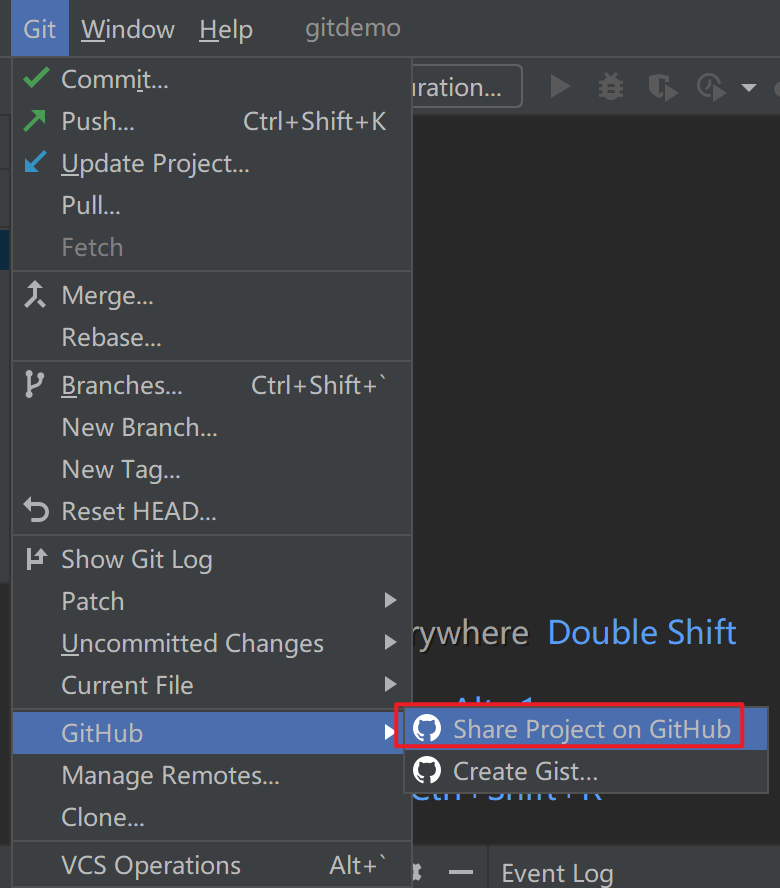Open VCS Operations popup entry
The image size is (780, 888).
click(212, 865)
